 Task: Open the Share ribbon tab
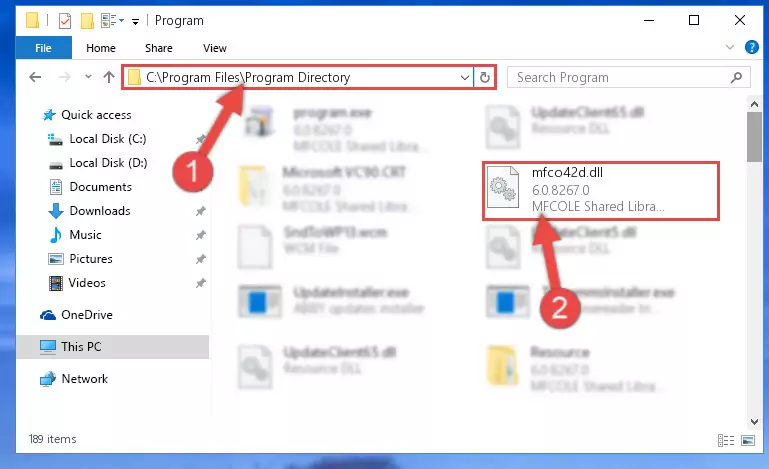click(x=158, y=48)
